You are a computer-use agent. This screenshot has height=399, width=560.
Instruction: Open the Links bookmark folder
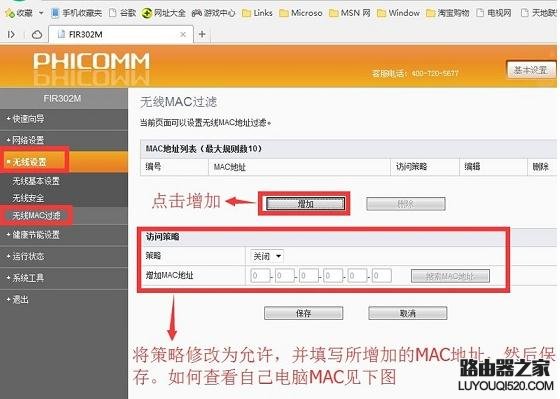[257, 13]
